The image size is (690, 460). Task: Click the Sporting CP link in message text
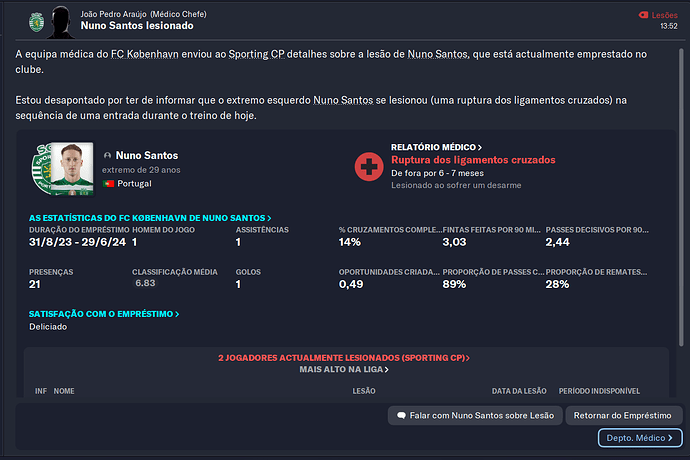[x=256, y=54]
